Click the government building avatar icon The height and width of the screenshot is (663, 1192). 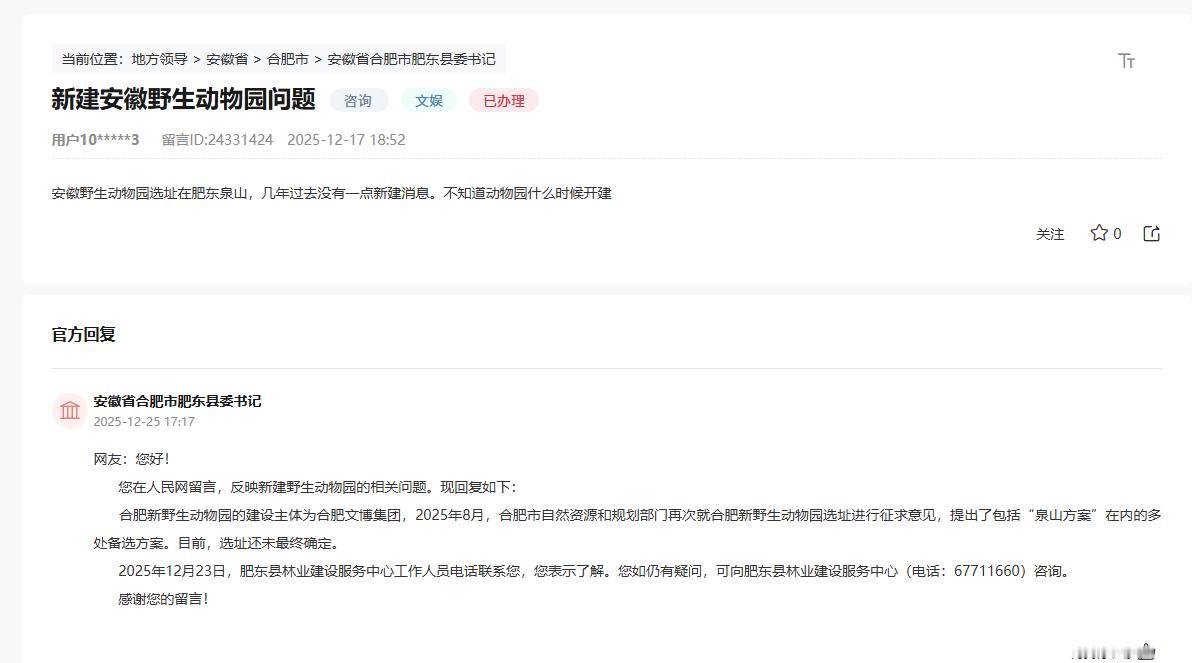(x=69, y=410)
